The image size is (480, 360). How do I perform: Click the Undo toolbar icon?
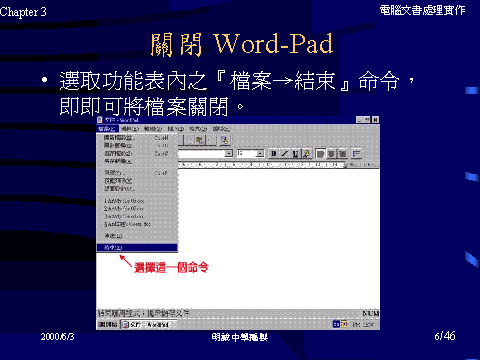coord(211,140)
